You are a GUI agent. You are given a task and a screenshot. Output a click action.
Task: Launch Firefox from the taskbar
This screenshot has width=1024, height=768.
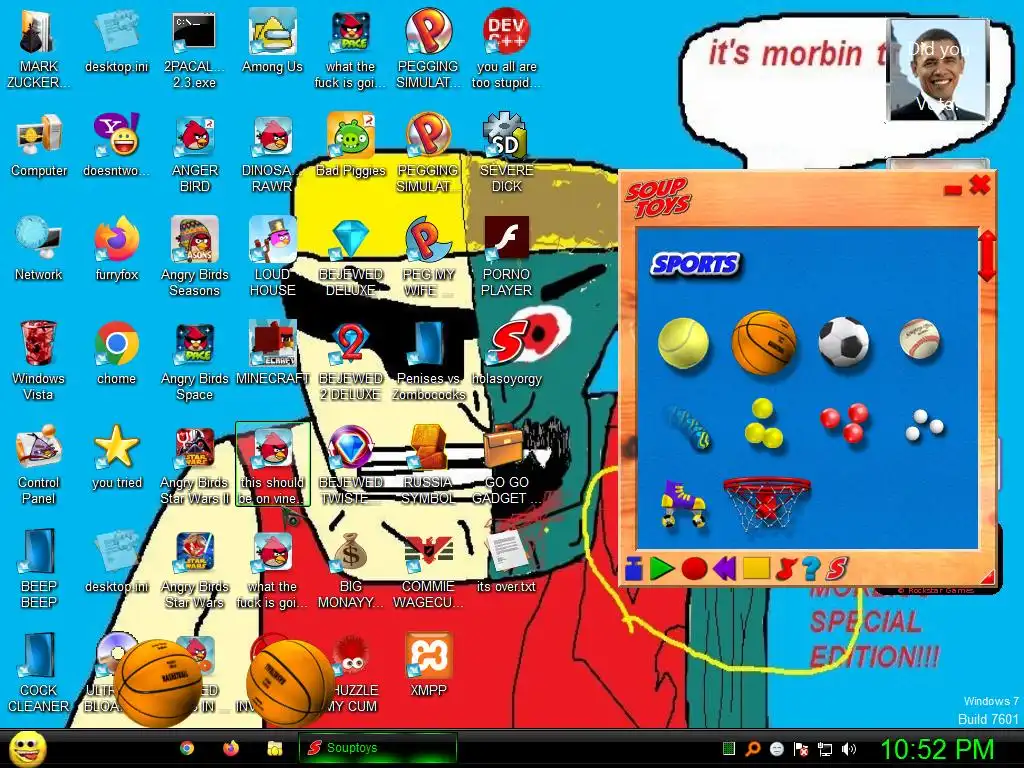231,748
